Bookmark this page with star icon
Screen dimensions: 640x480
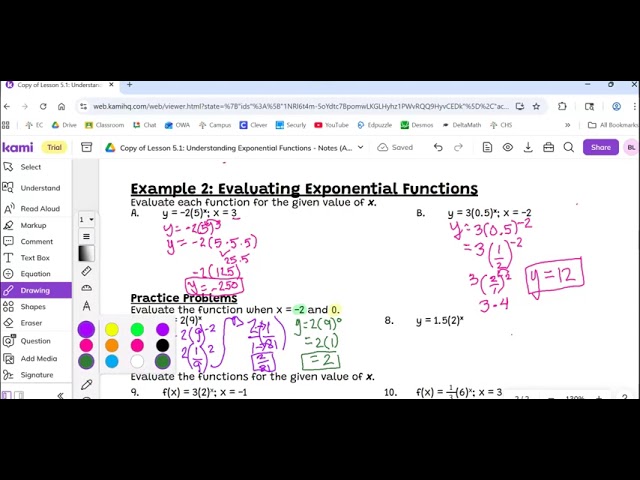(x=536, y=107)
